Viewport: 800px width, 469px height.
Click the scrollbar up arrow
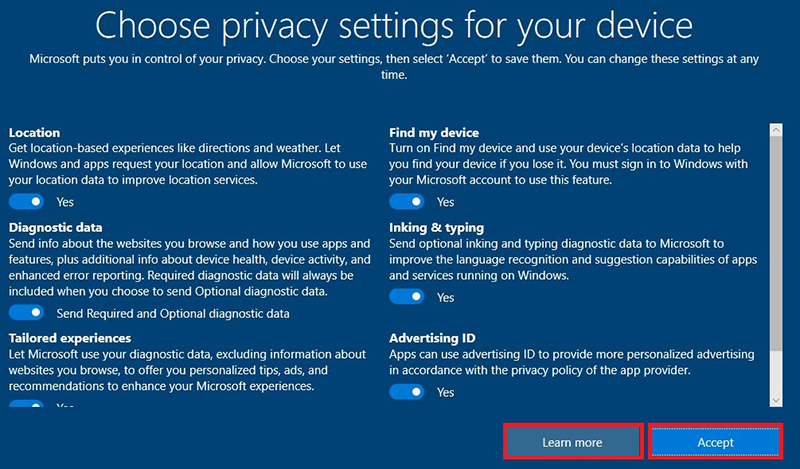click(776, 130)
